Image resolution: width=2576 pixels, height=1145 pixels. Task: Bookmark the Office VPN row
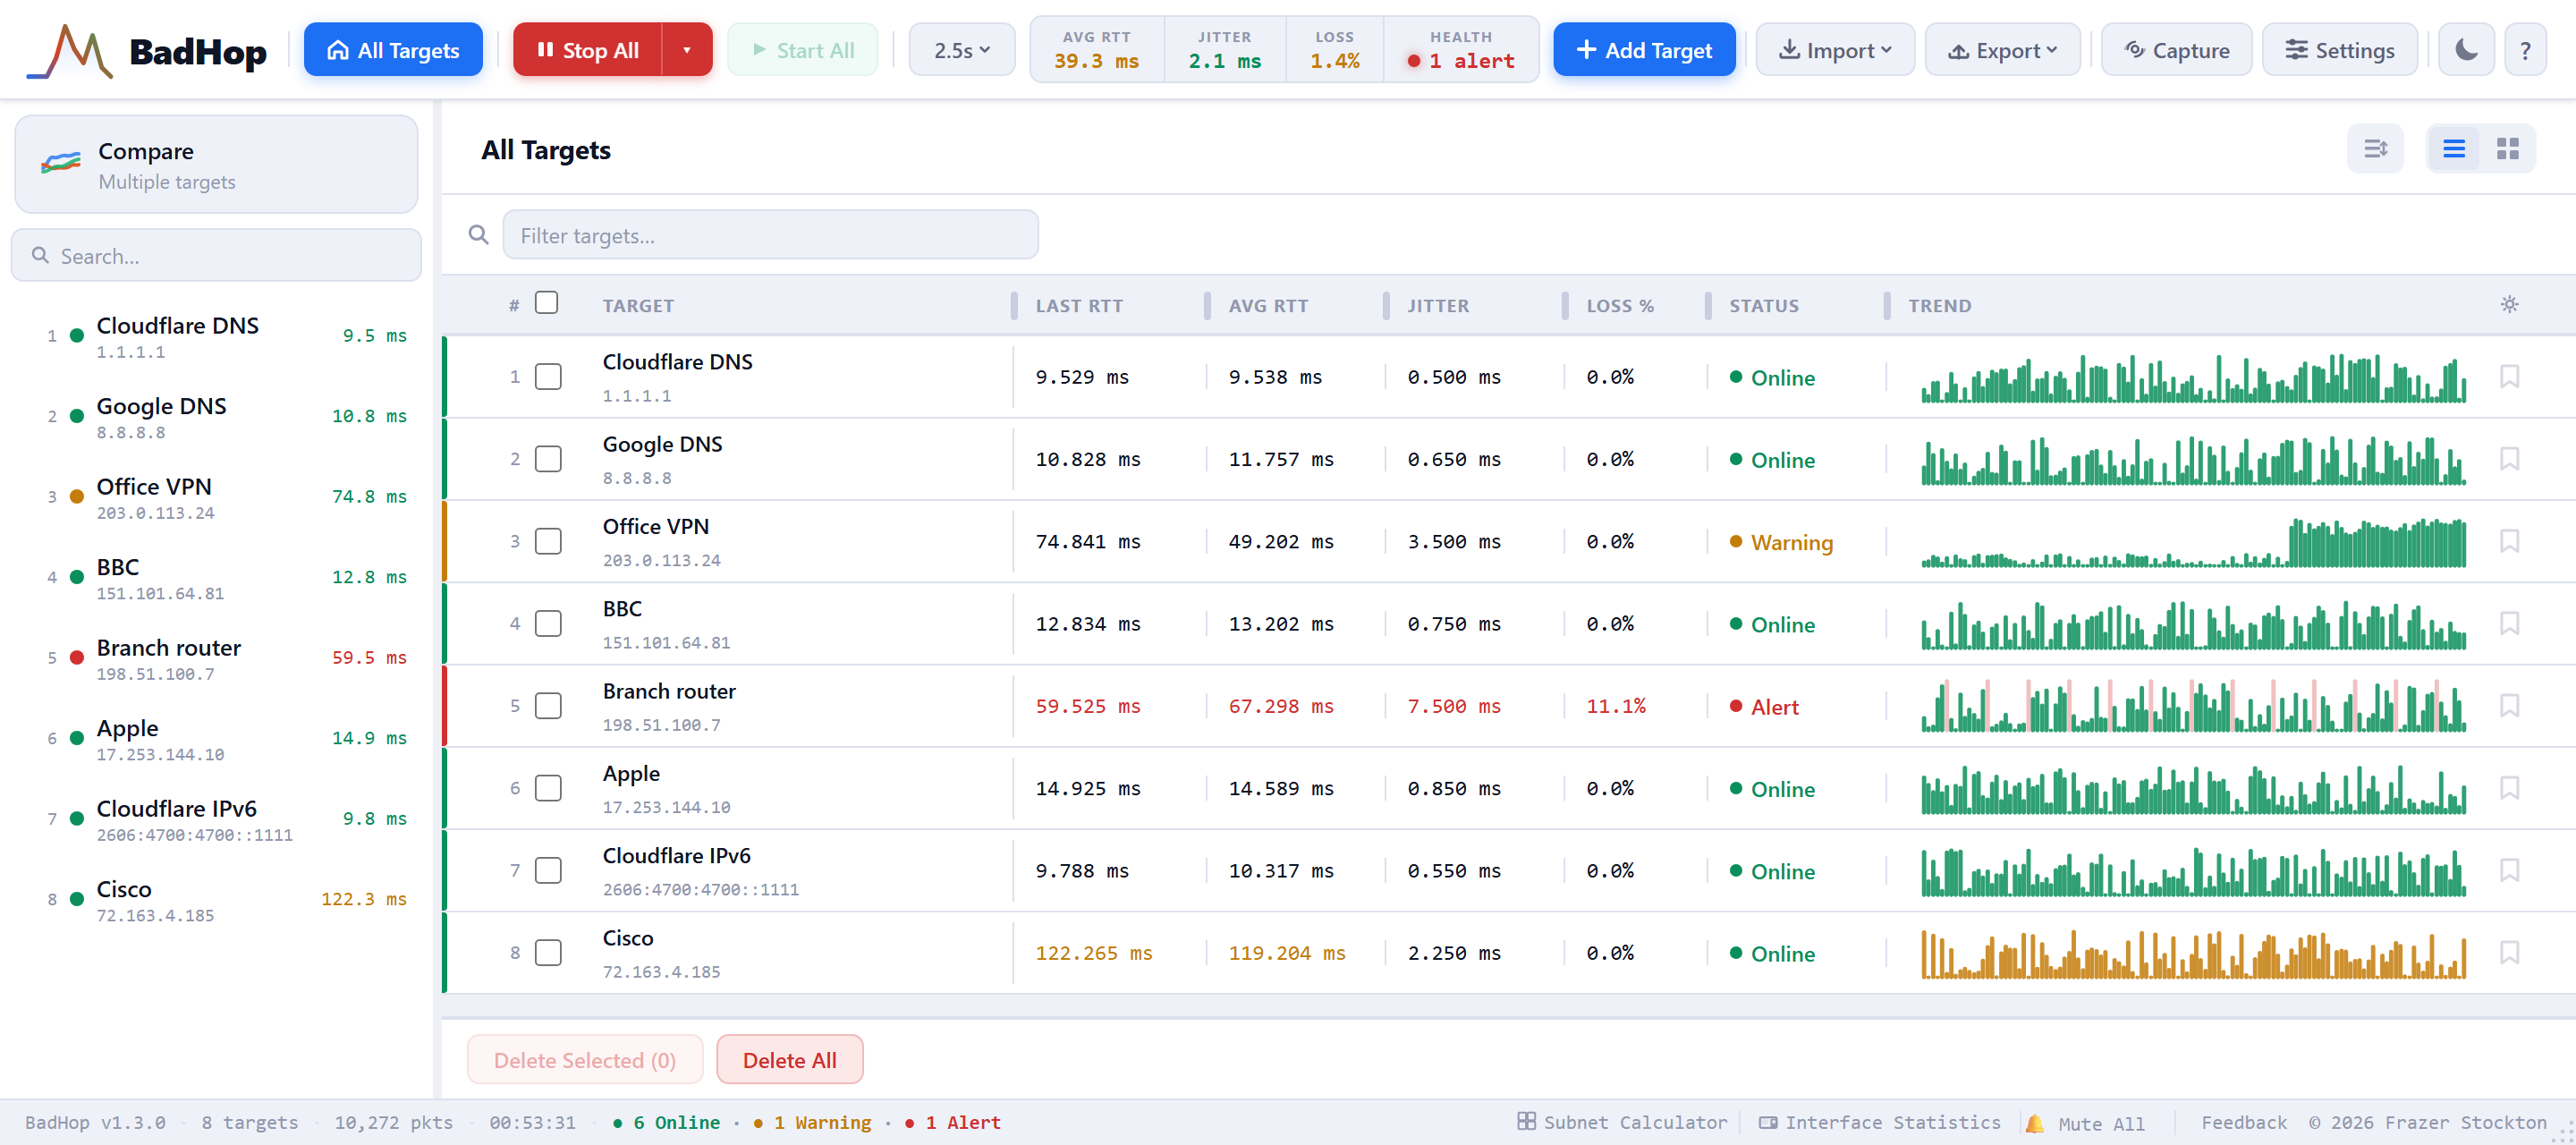(2509, 541)
